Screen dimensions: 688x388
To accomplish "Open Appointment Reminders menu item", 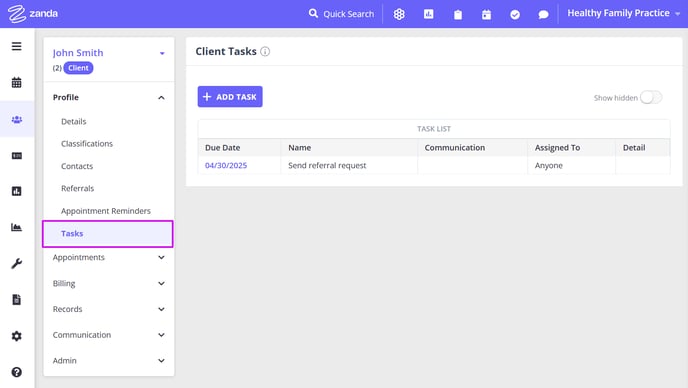I will tap(106, 211).
